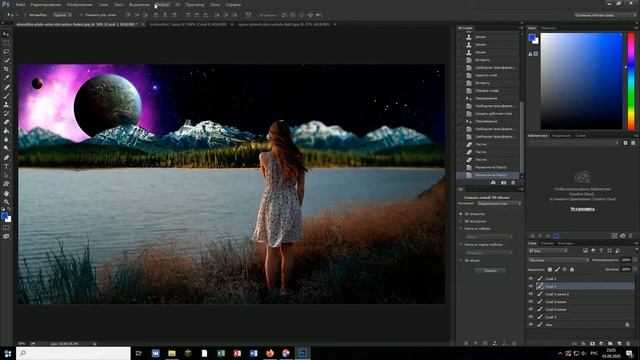Open the Окно menu
Screen dimensions: 640x360
[x=215, y=5]
